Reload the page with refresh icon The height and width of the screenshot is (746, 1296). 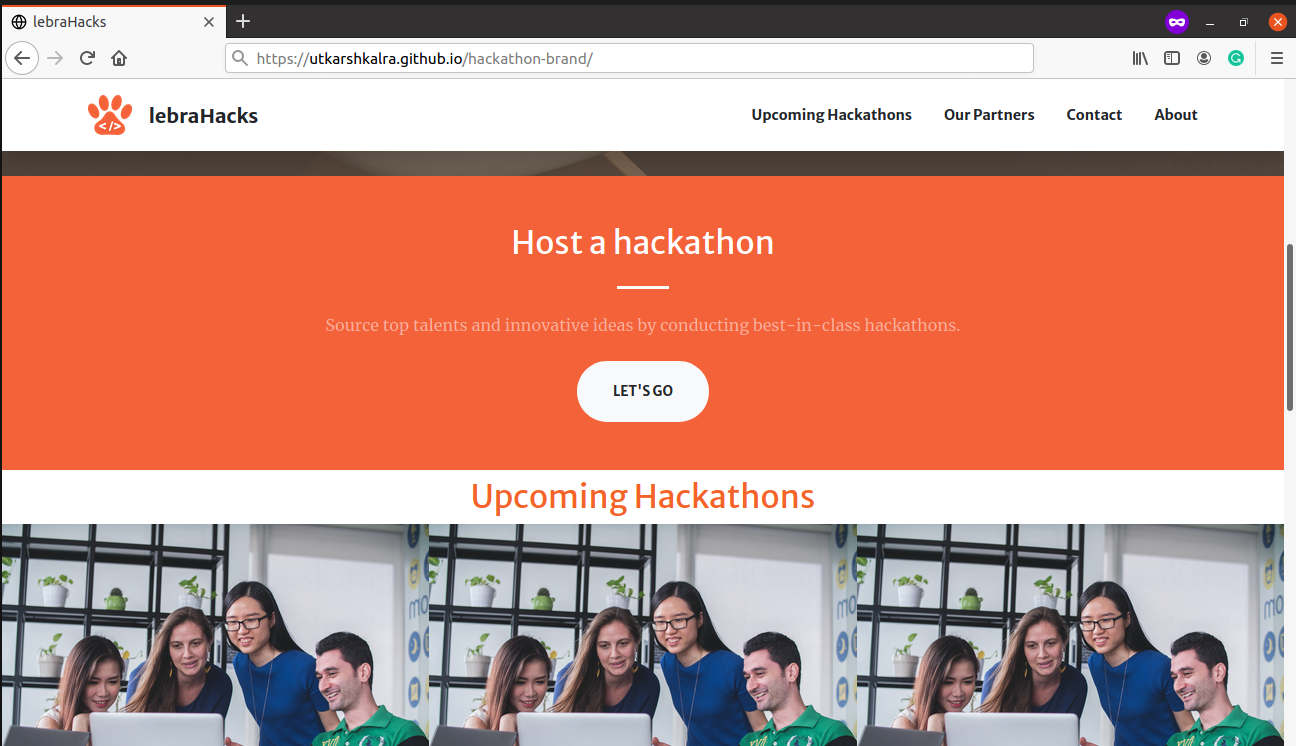point(87,58)
